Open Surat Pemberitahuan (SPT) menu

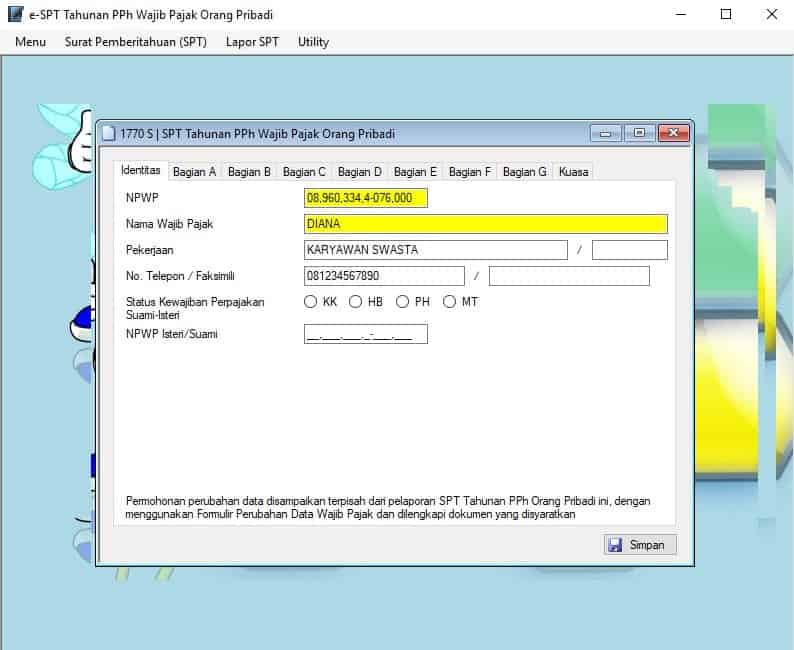tap(136, 42)
